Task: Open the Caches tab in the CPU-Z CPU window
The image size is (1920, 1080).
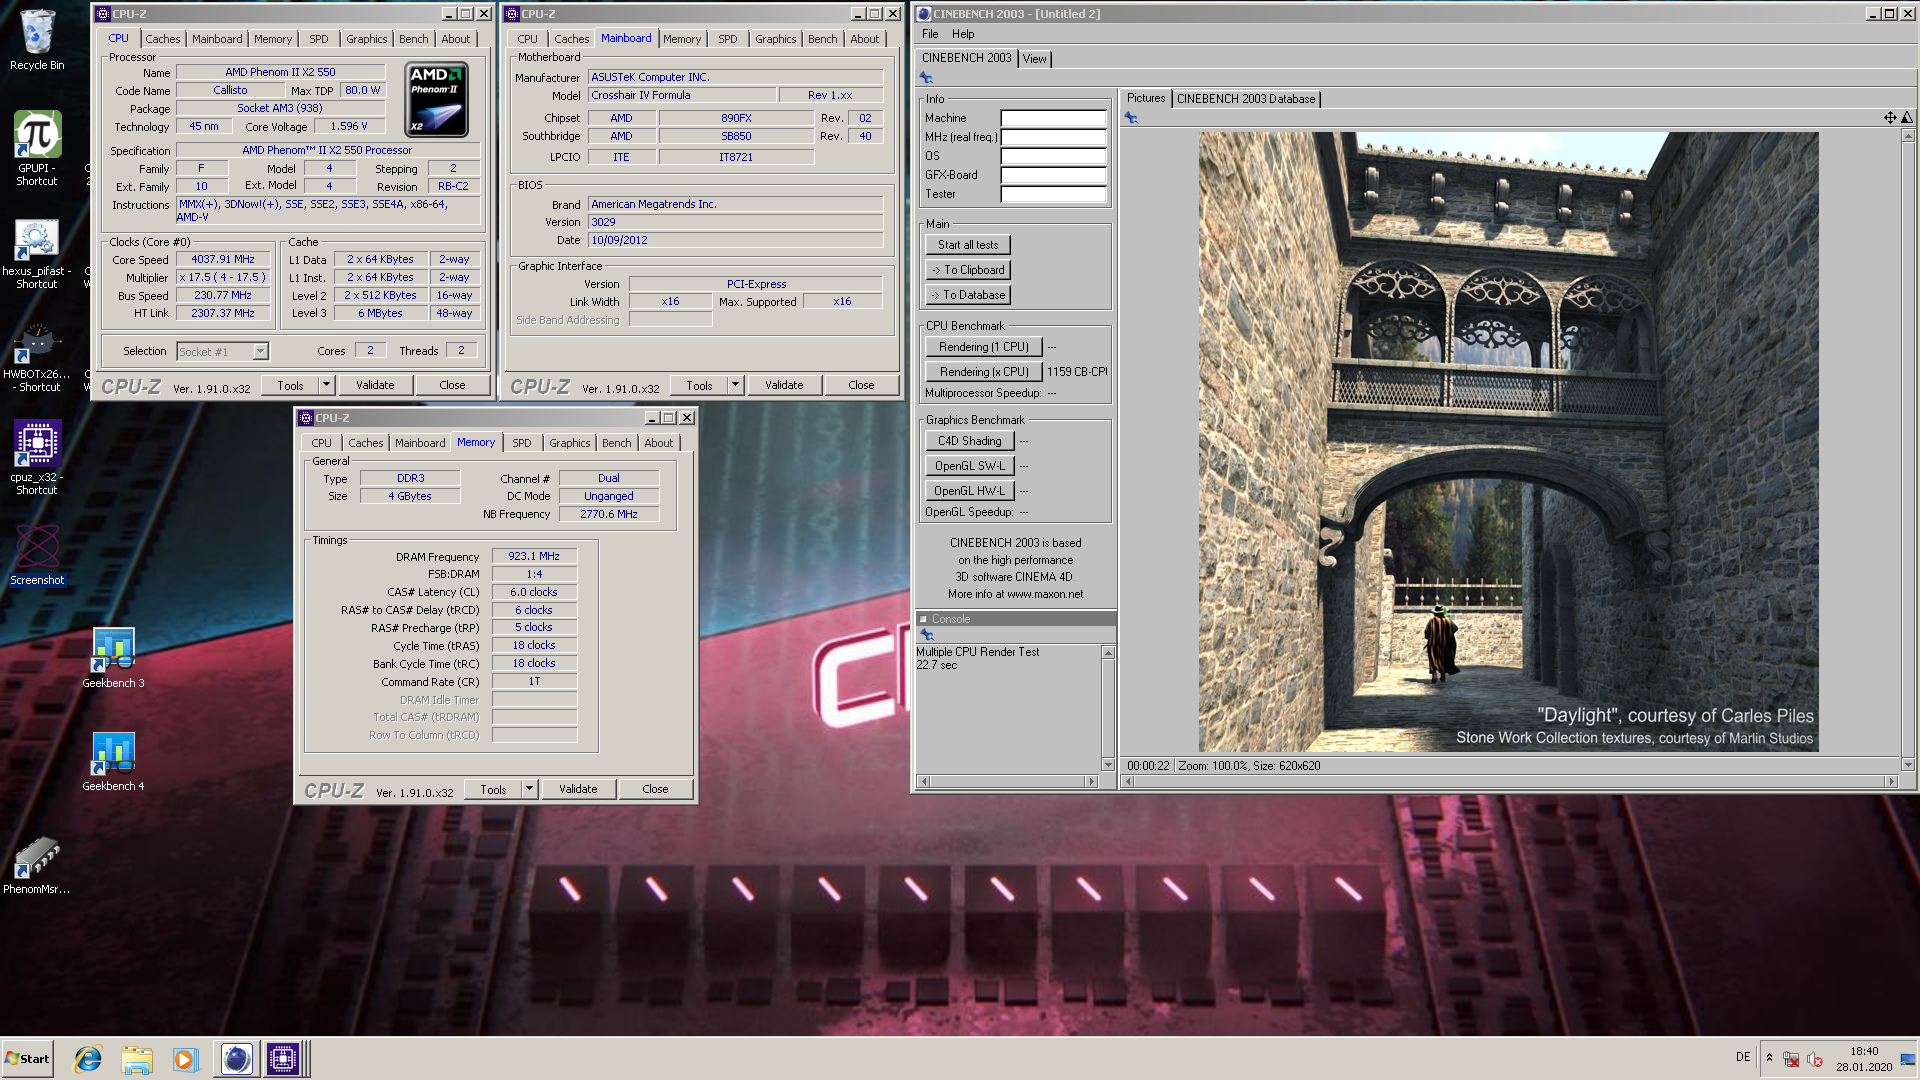Action: tap(163, 39)
